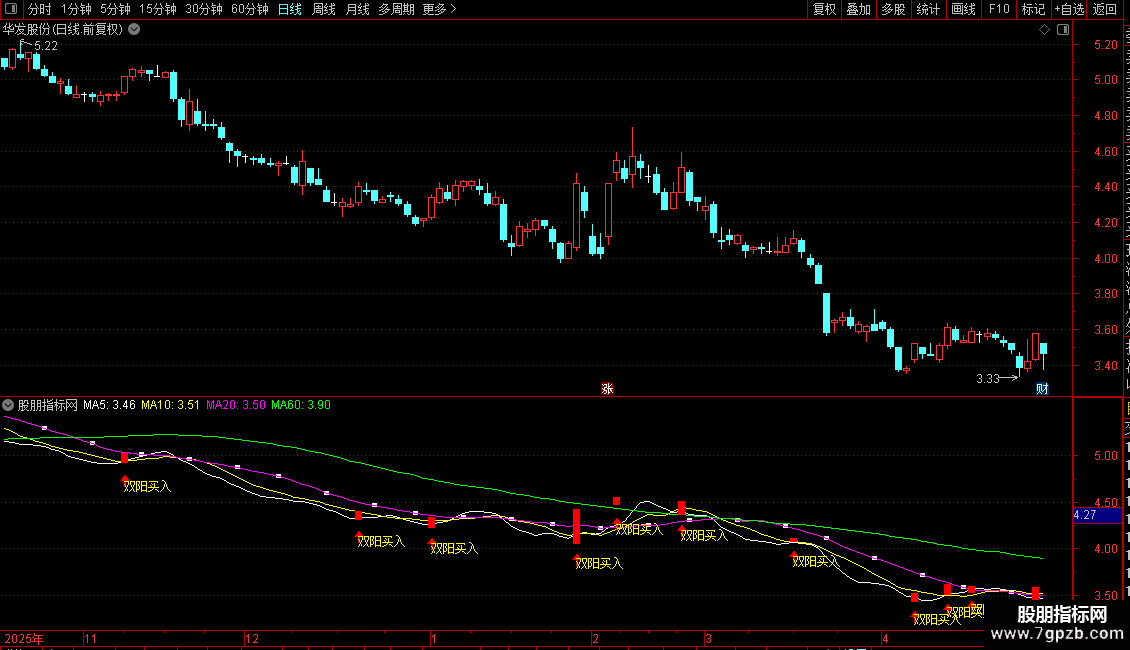
Task: Expand the 股朋指标网 indicator dropdown
Action: click(x=8, y=405)
